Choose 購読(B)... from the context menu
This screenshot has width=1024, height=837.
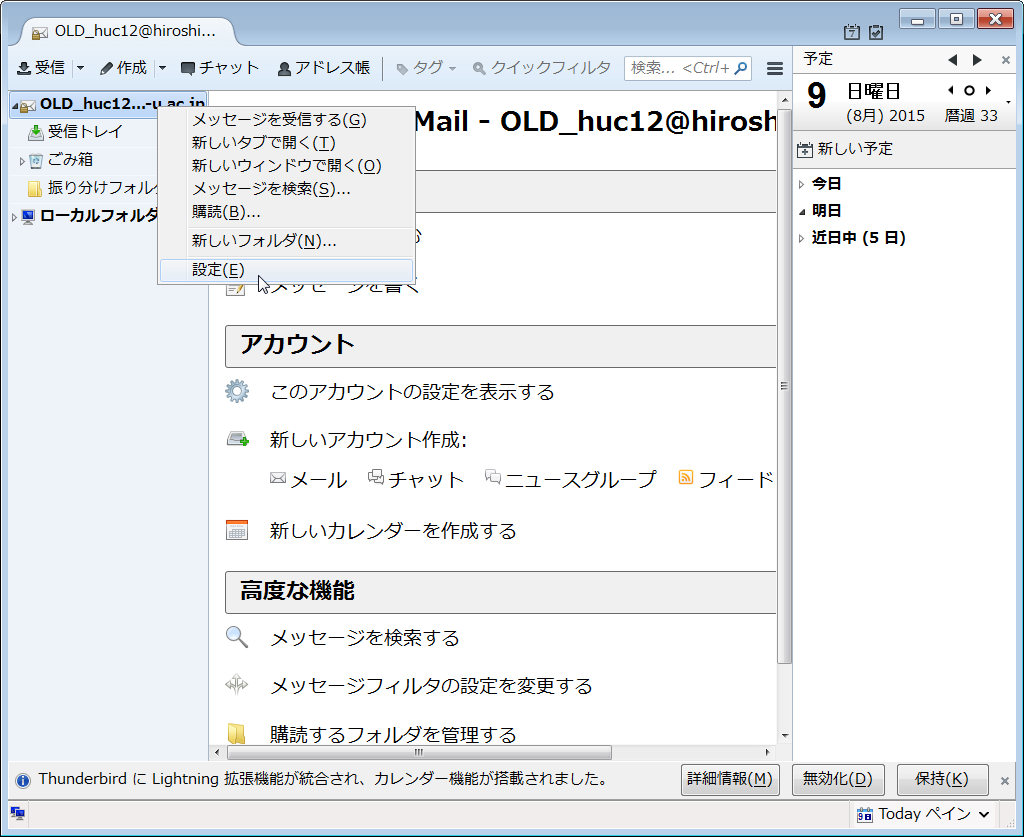(x=286, y=212)
